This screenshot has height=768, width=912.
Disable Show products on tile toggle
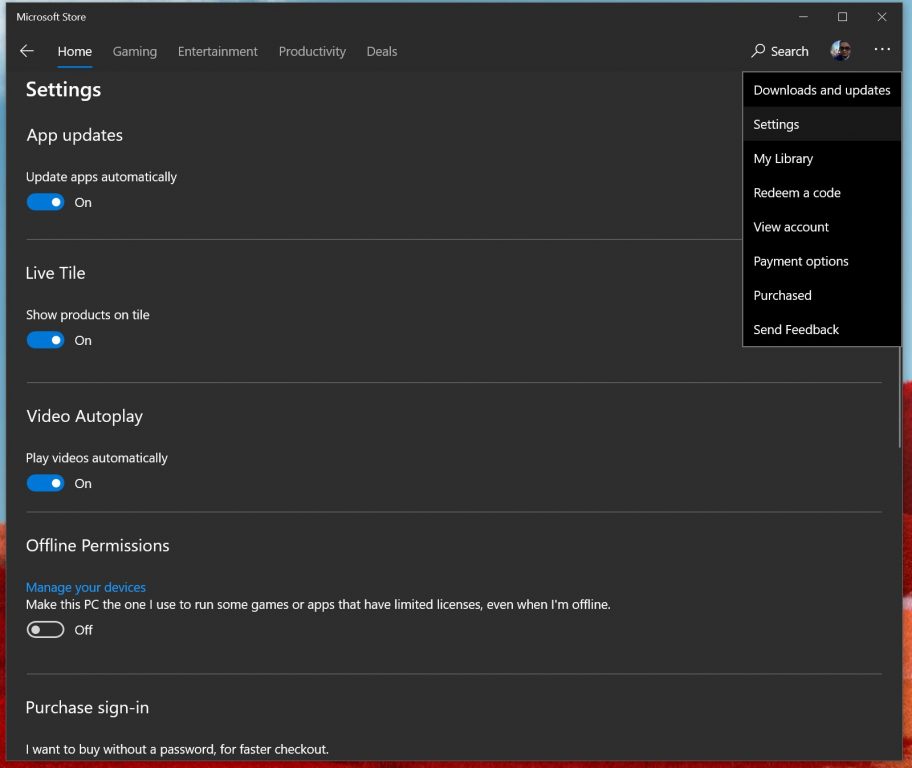pos(45,340)
